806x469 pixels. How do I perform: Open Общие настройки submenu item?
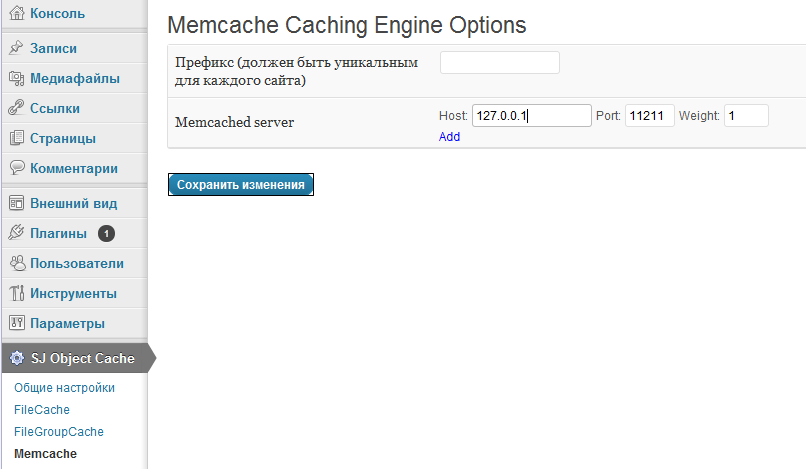64,387
